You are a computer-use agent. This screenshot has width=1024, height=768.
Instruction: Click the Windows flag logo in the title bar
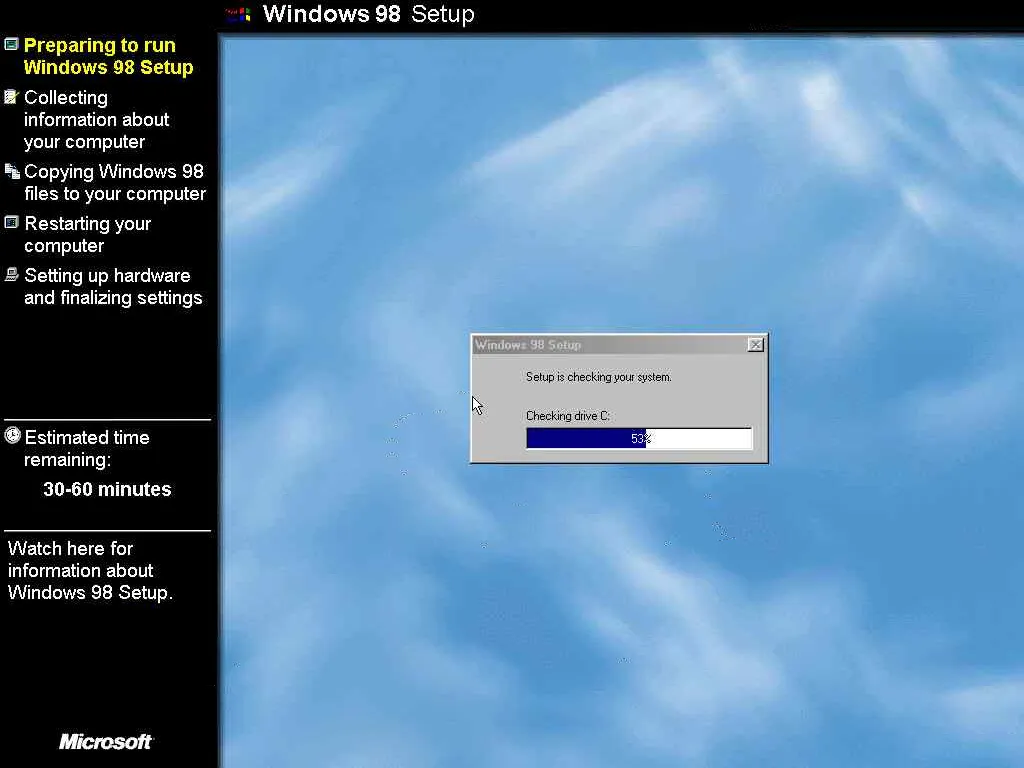pos(238,14)
